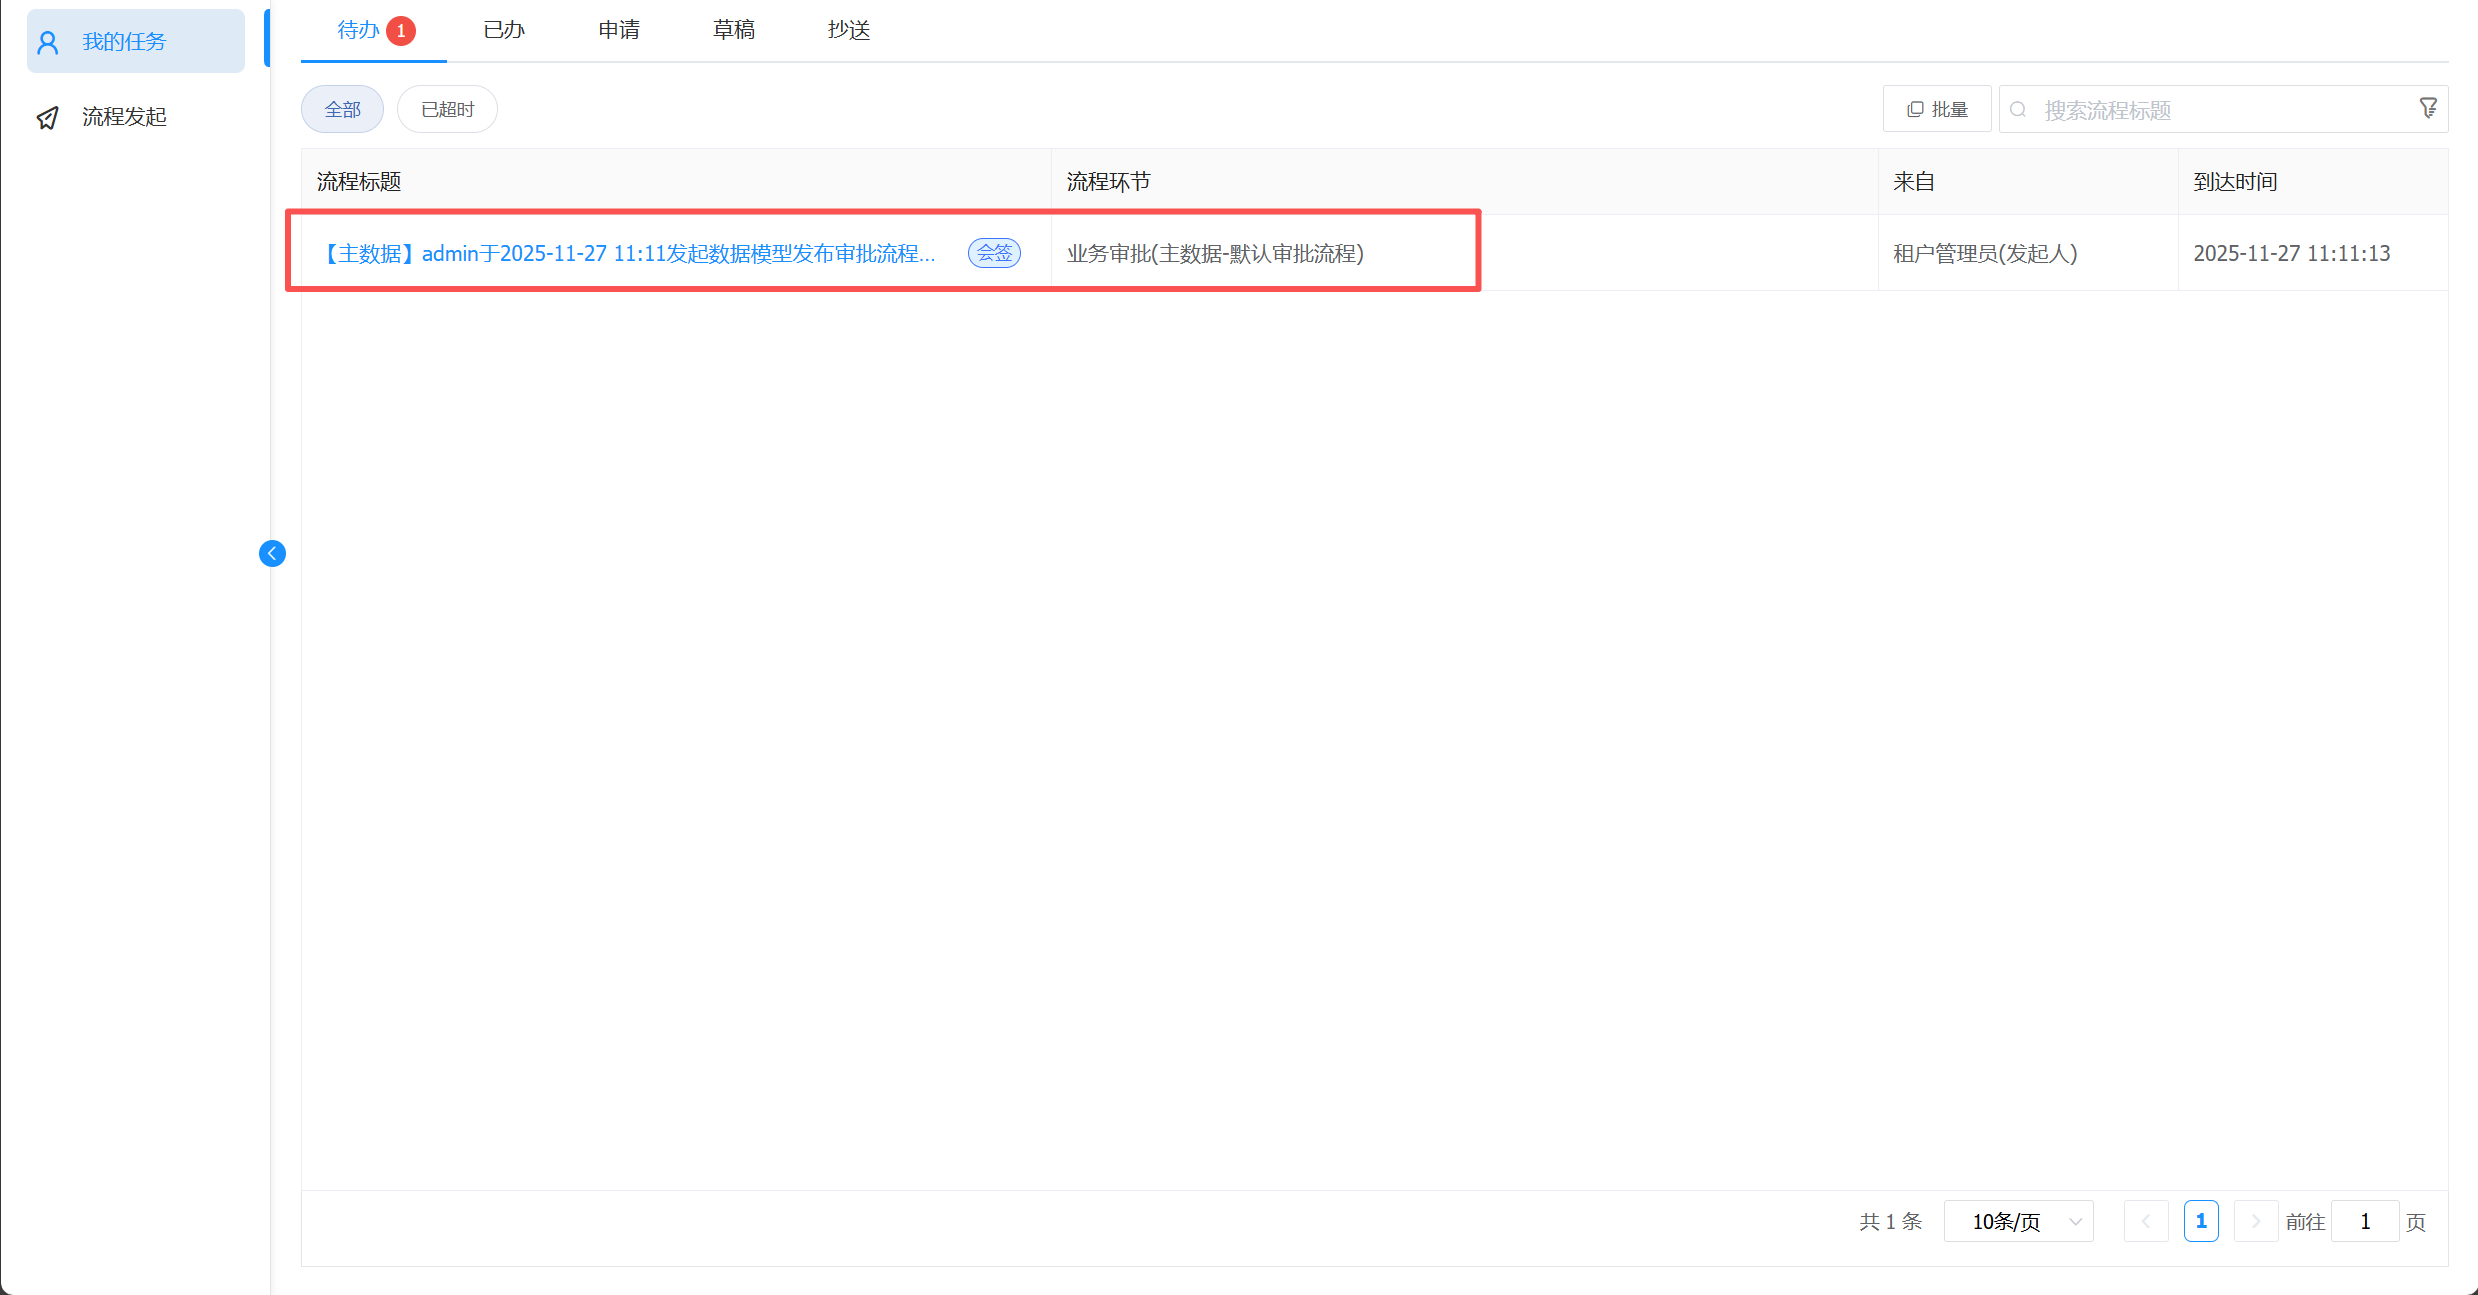
Task: Switch to the 已办 tab
Action: coord(504,30)
